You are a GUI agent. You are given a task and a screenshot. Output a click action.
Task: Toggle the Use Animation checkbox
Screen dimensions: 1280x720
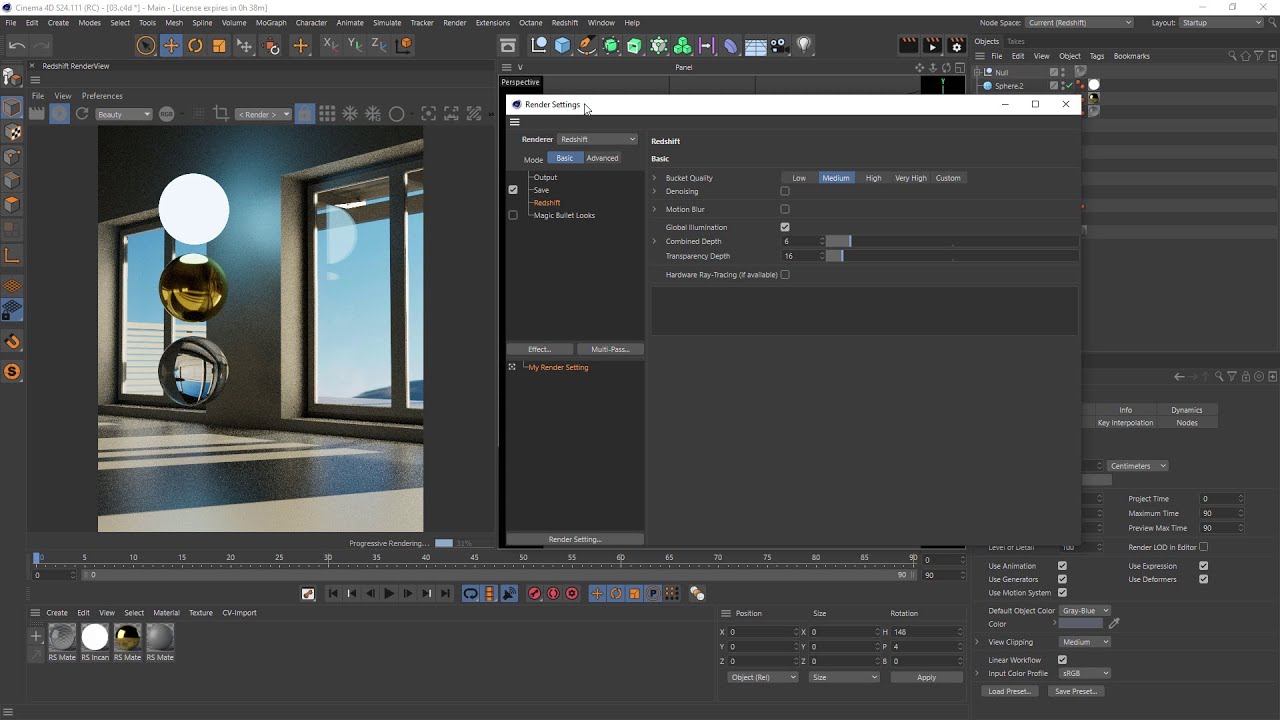click(1062, 566)
